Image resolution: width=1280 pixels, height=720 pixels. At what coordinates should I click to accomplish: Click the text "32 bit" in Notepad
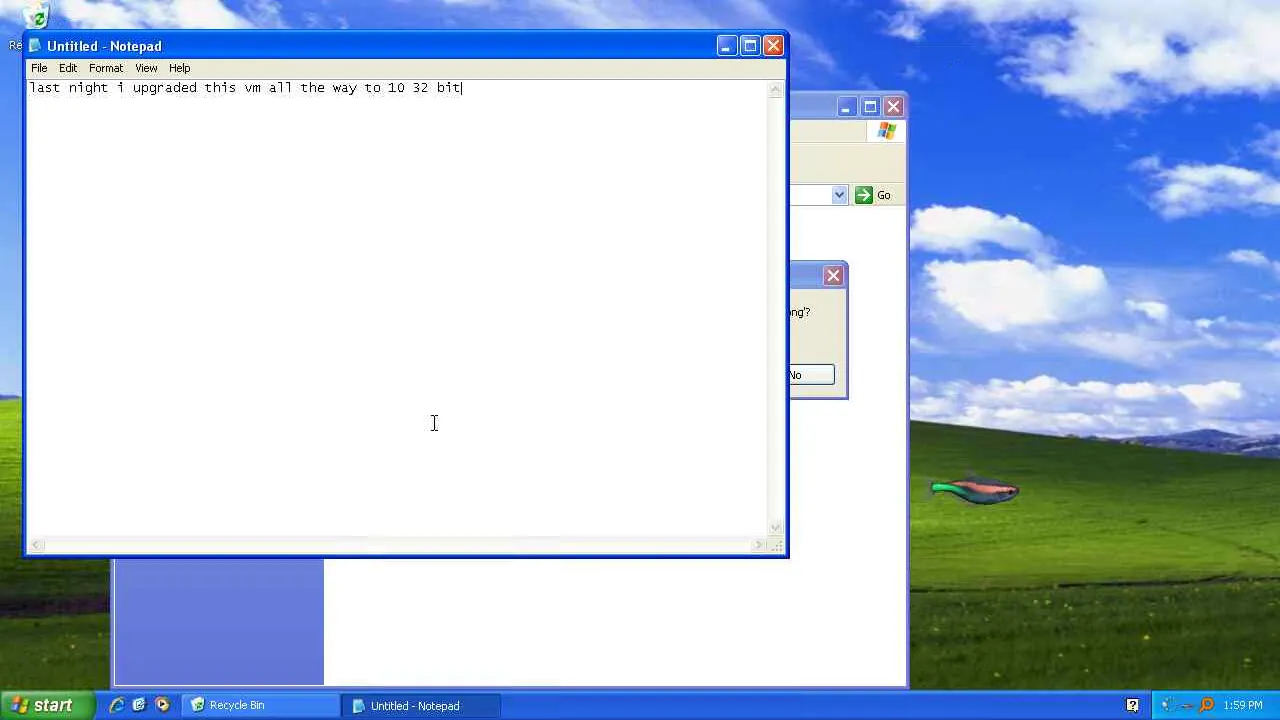pyautogui.click(x=436, y=88)
